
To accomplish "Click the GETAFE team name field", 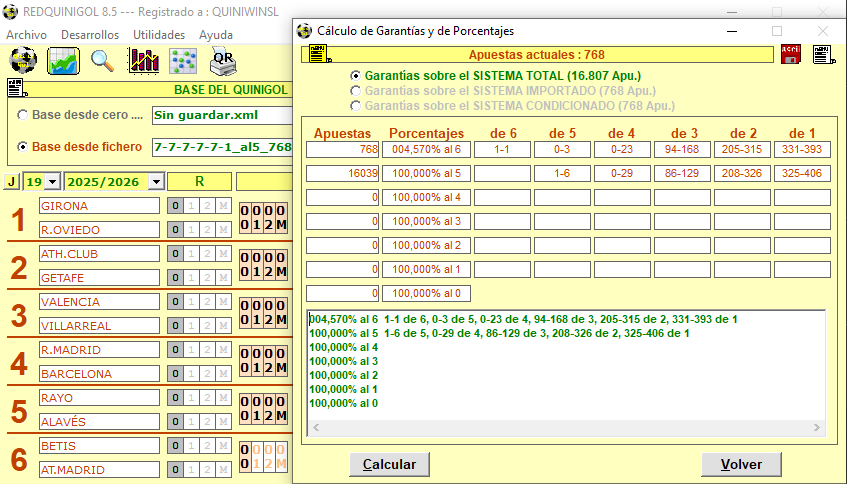I will pos(99,278).
